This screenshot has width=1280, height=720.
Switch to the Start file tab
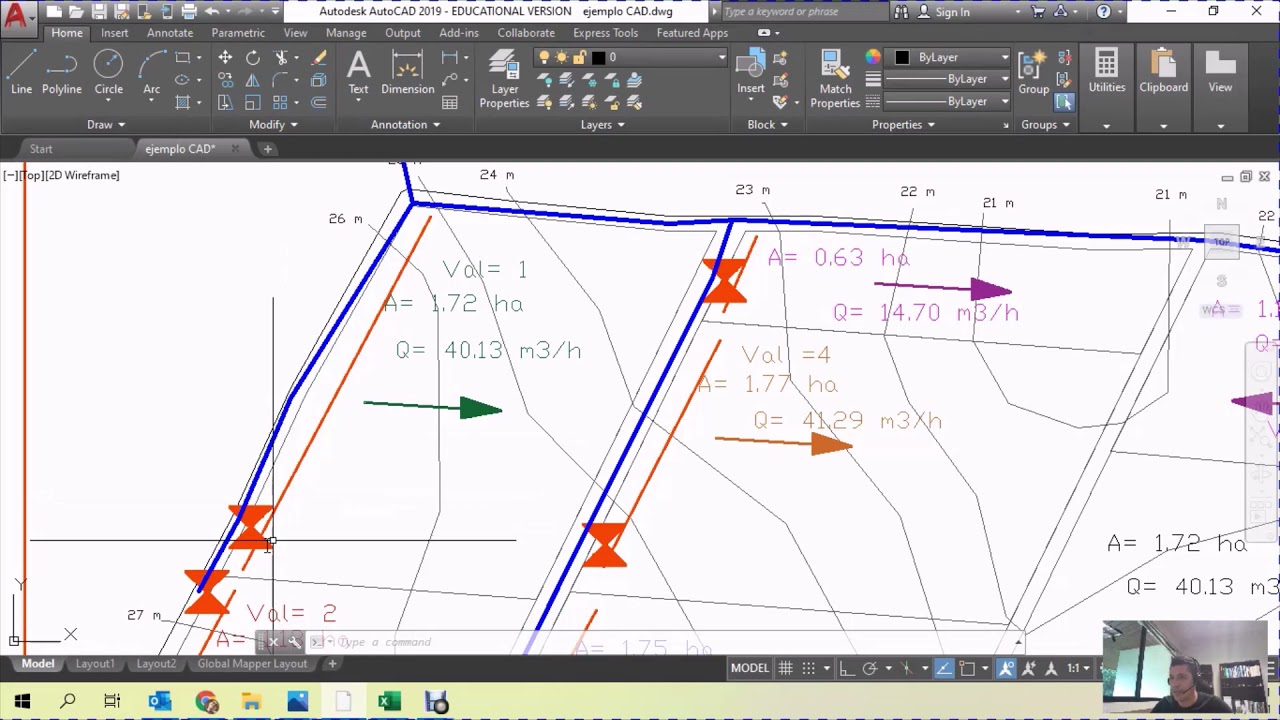[41, 149]
